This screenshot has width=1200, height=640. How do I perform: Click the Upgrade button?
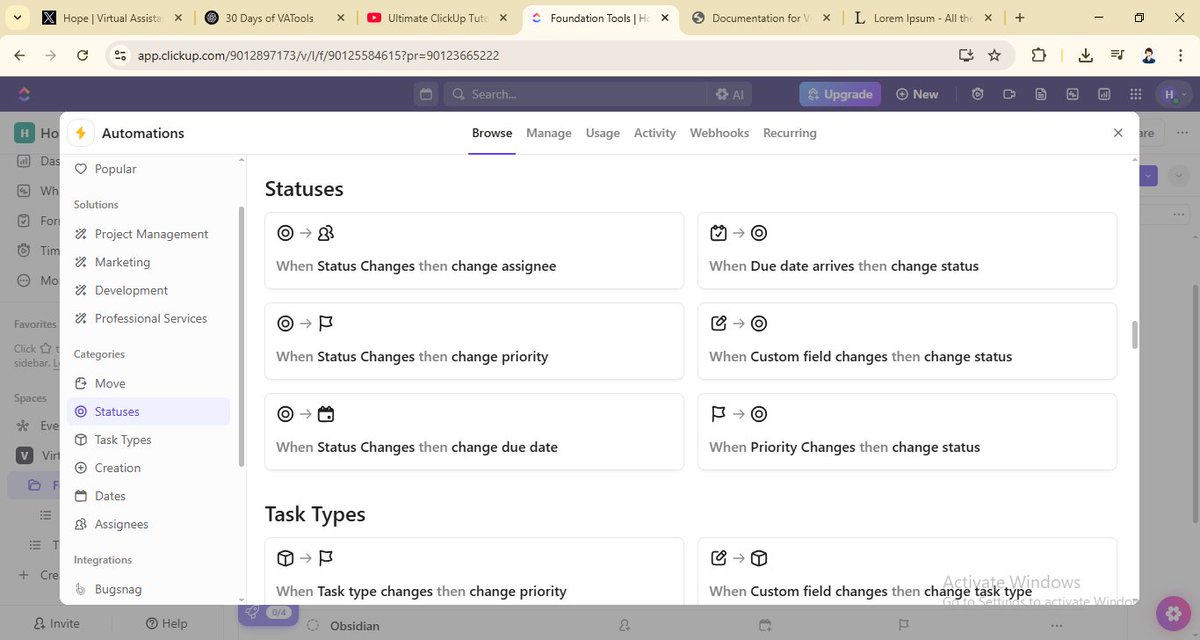[840, 94]
